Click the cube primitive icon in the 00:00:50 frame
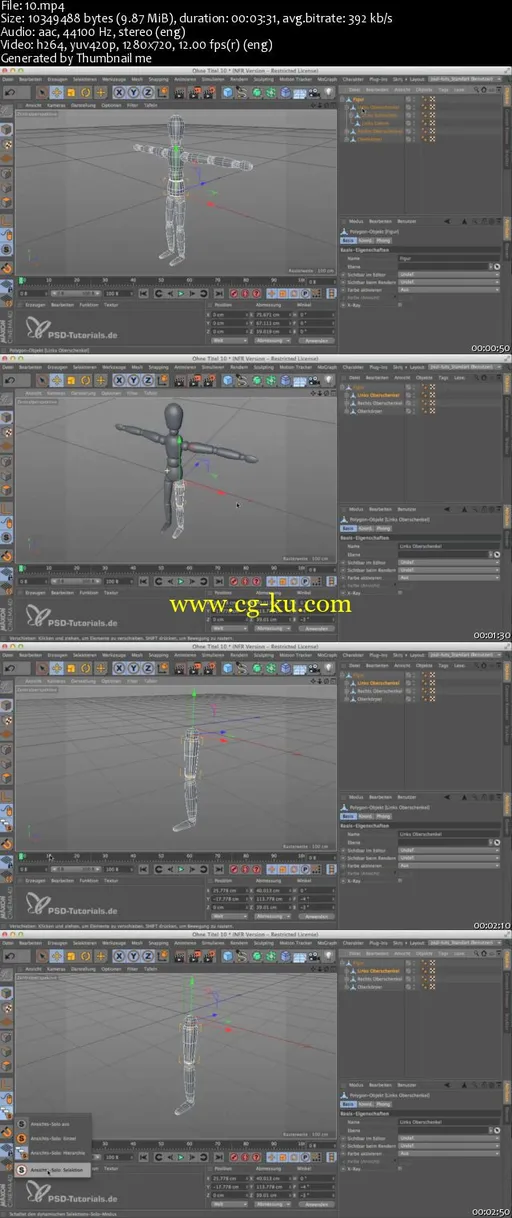The height and width of the screenshot is (1218, 512). (x=228, y=92)
